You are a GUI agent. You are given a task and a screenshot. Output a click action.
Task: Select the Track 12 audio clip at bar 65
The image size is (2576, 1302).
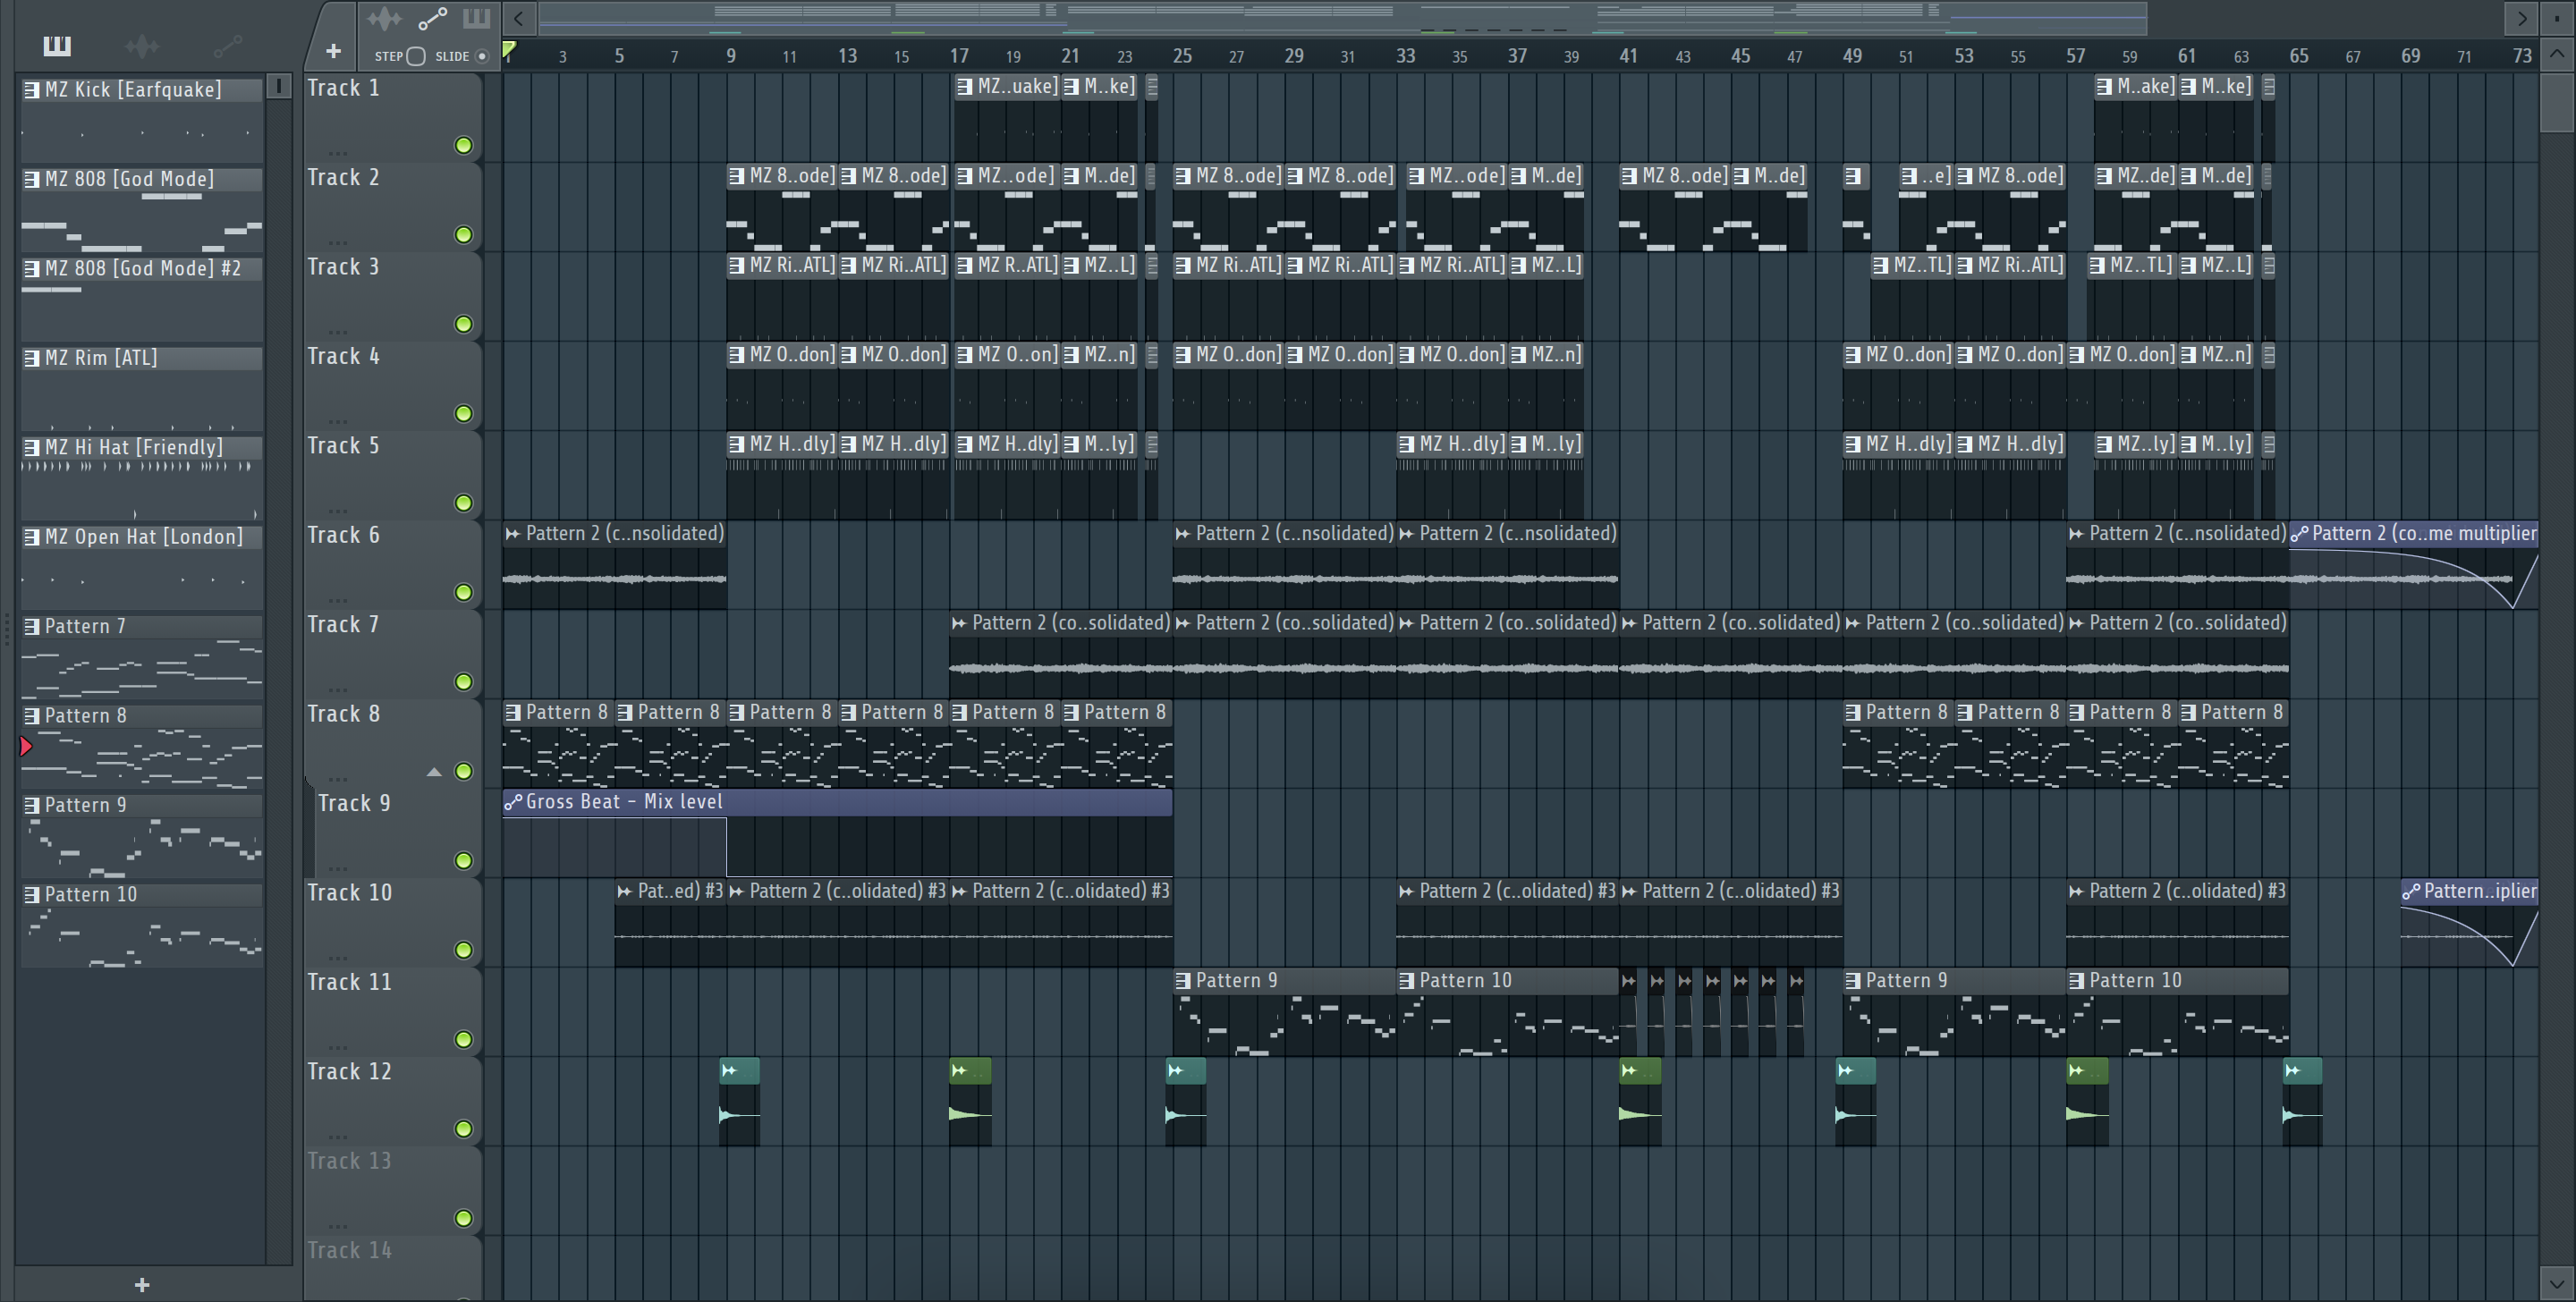click(x=2302, y=1101)
